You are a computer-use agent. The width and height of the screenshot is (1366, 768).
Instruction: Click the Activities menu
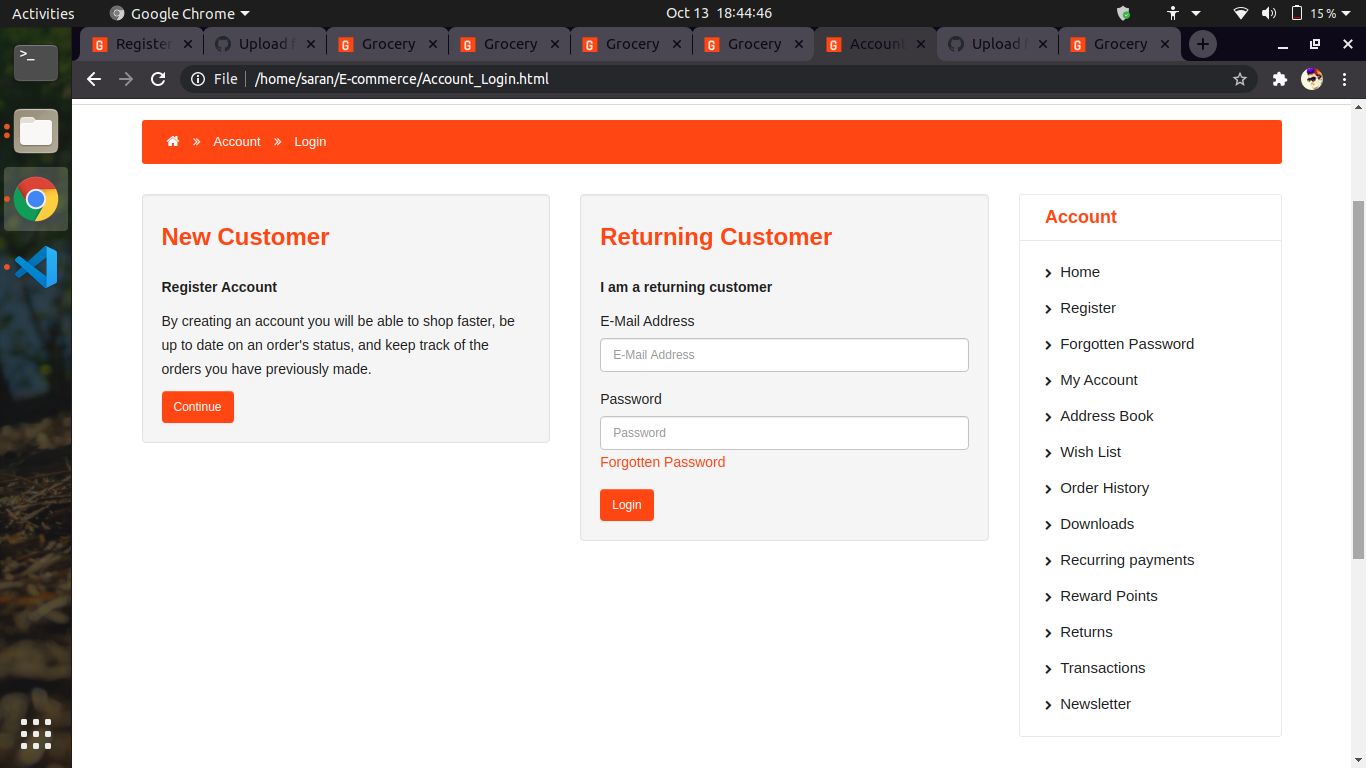40,13
